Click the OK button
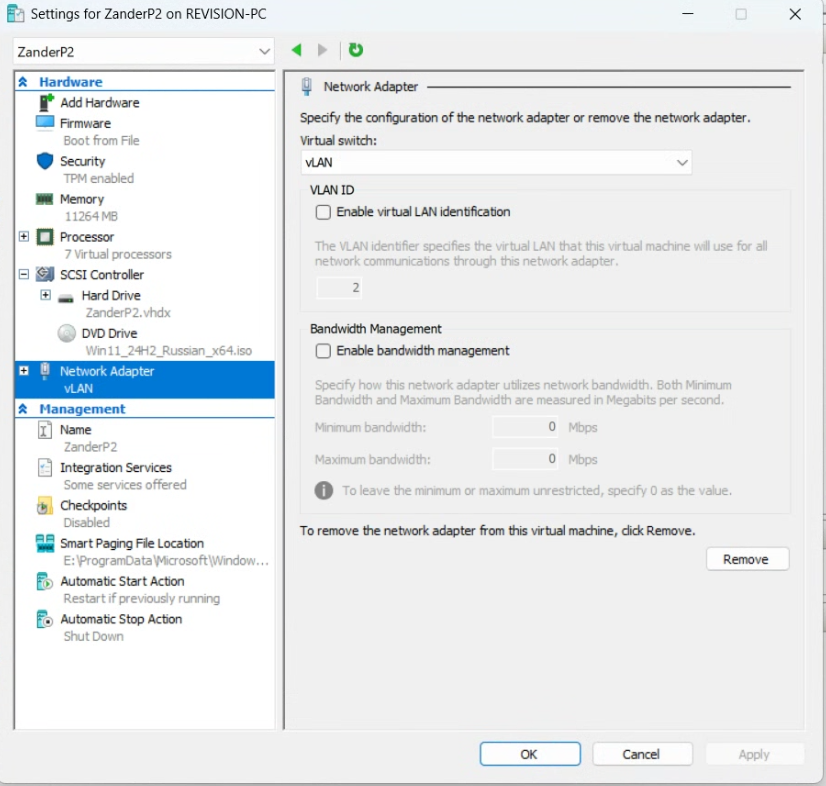 click(530, 754)
